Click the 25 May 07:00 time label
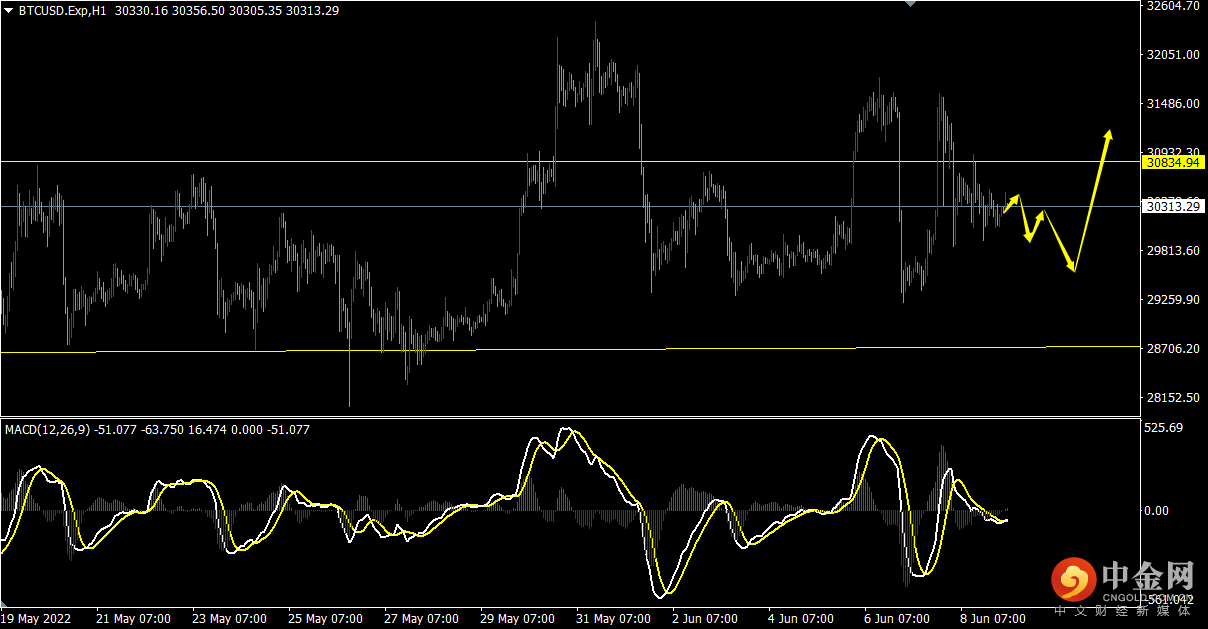Image resolution: width=1208 pixels, height=629 pixels. click(325, 619)
